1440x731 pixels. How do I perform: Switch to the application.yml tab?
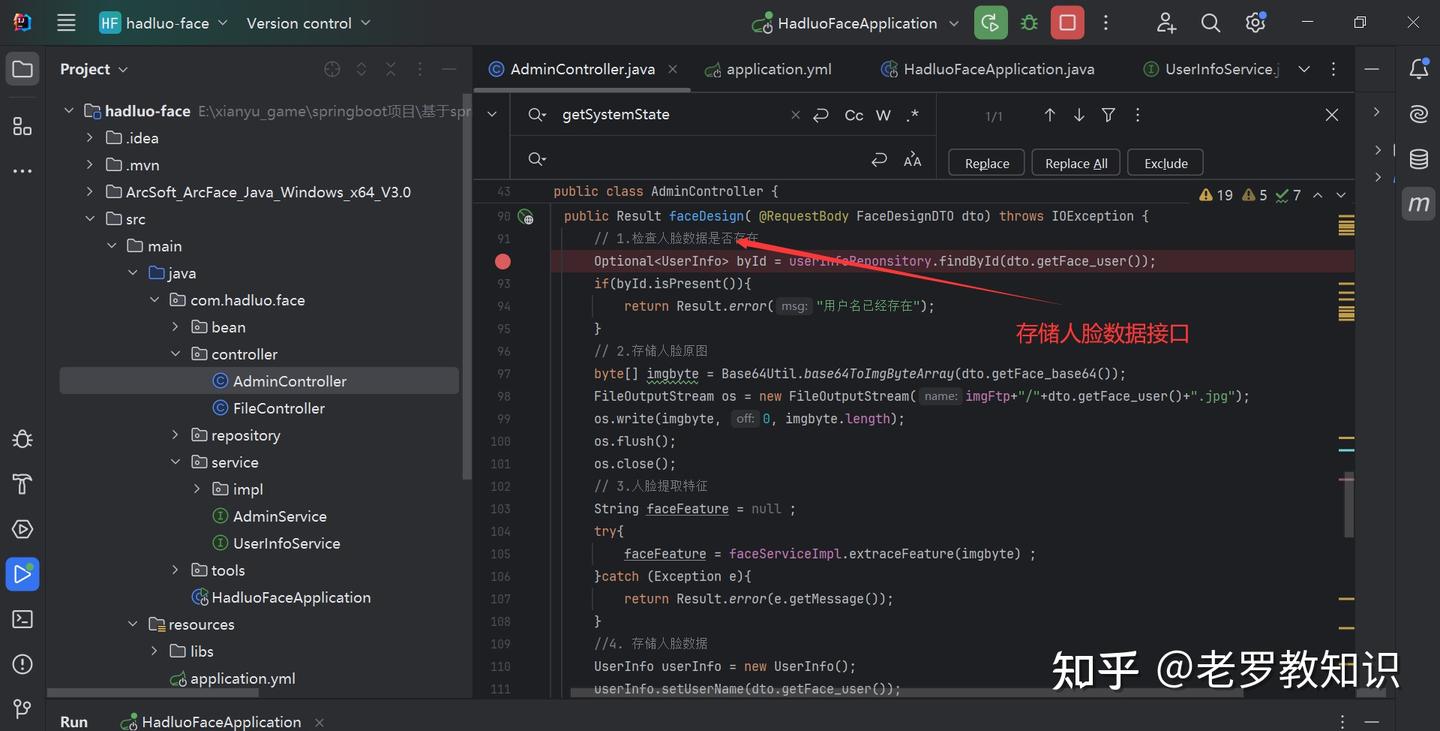tap(778, 69)
